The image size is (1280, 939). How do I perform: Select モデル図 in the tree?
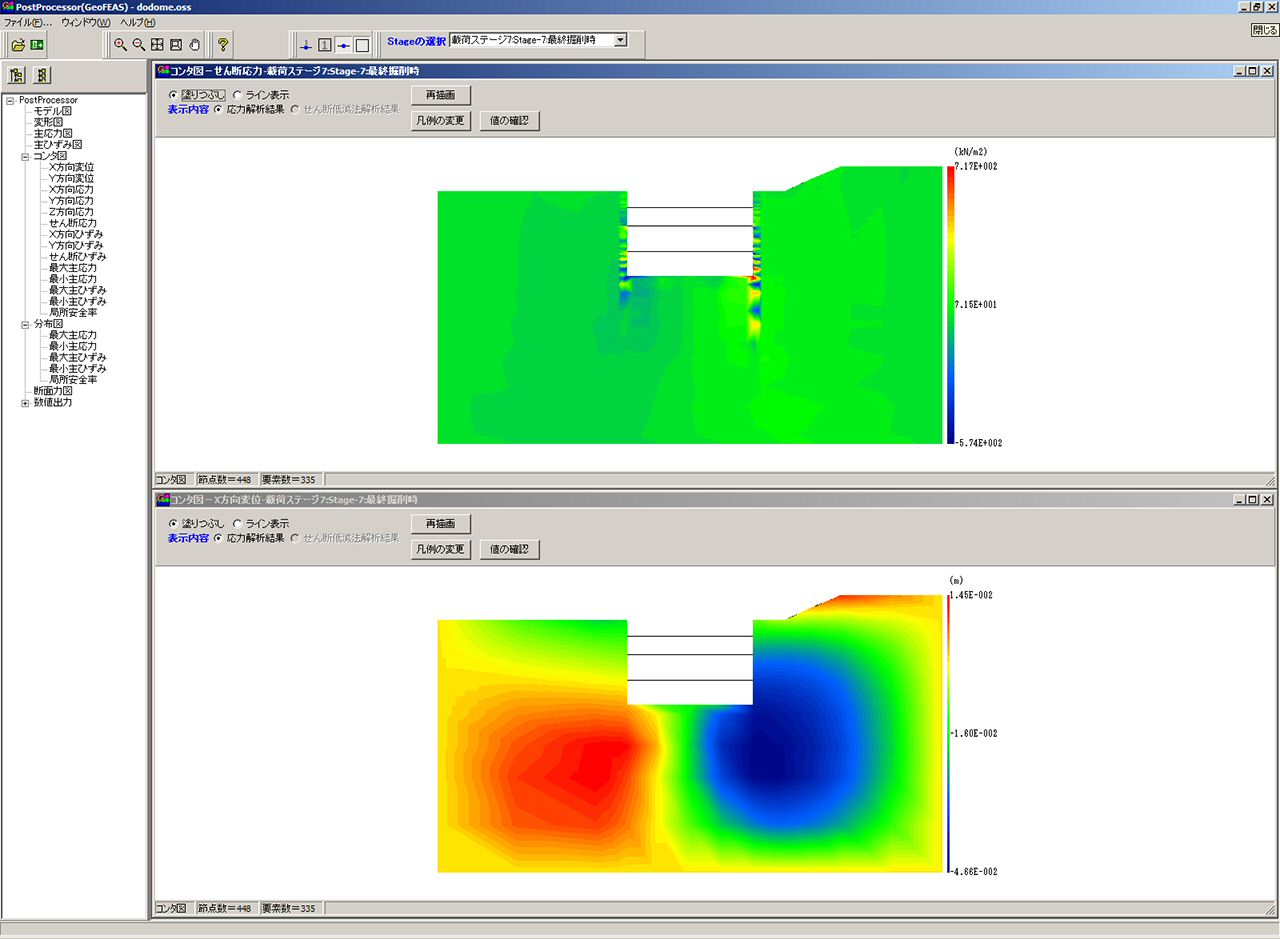pyautogui.click(x=53, y=111)
